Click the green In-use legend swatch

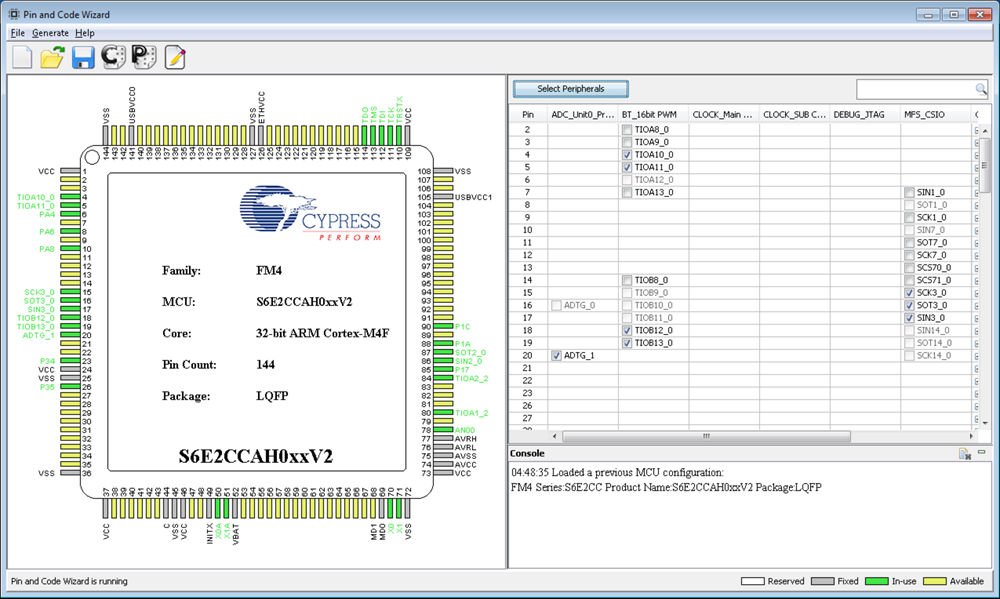[876, 581]
